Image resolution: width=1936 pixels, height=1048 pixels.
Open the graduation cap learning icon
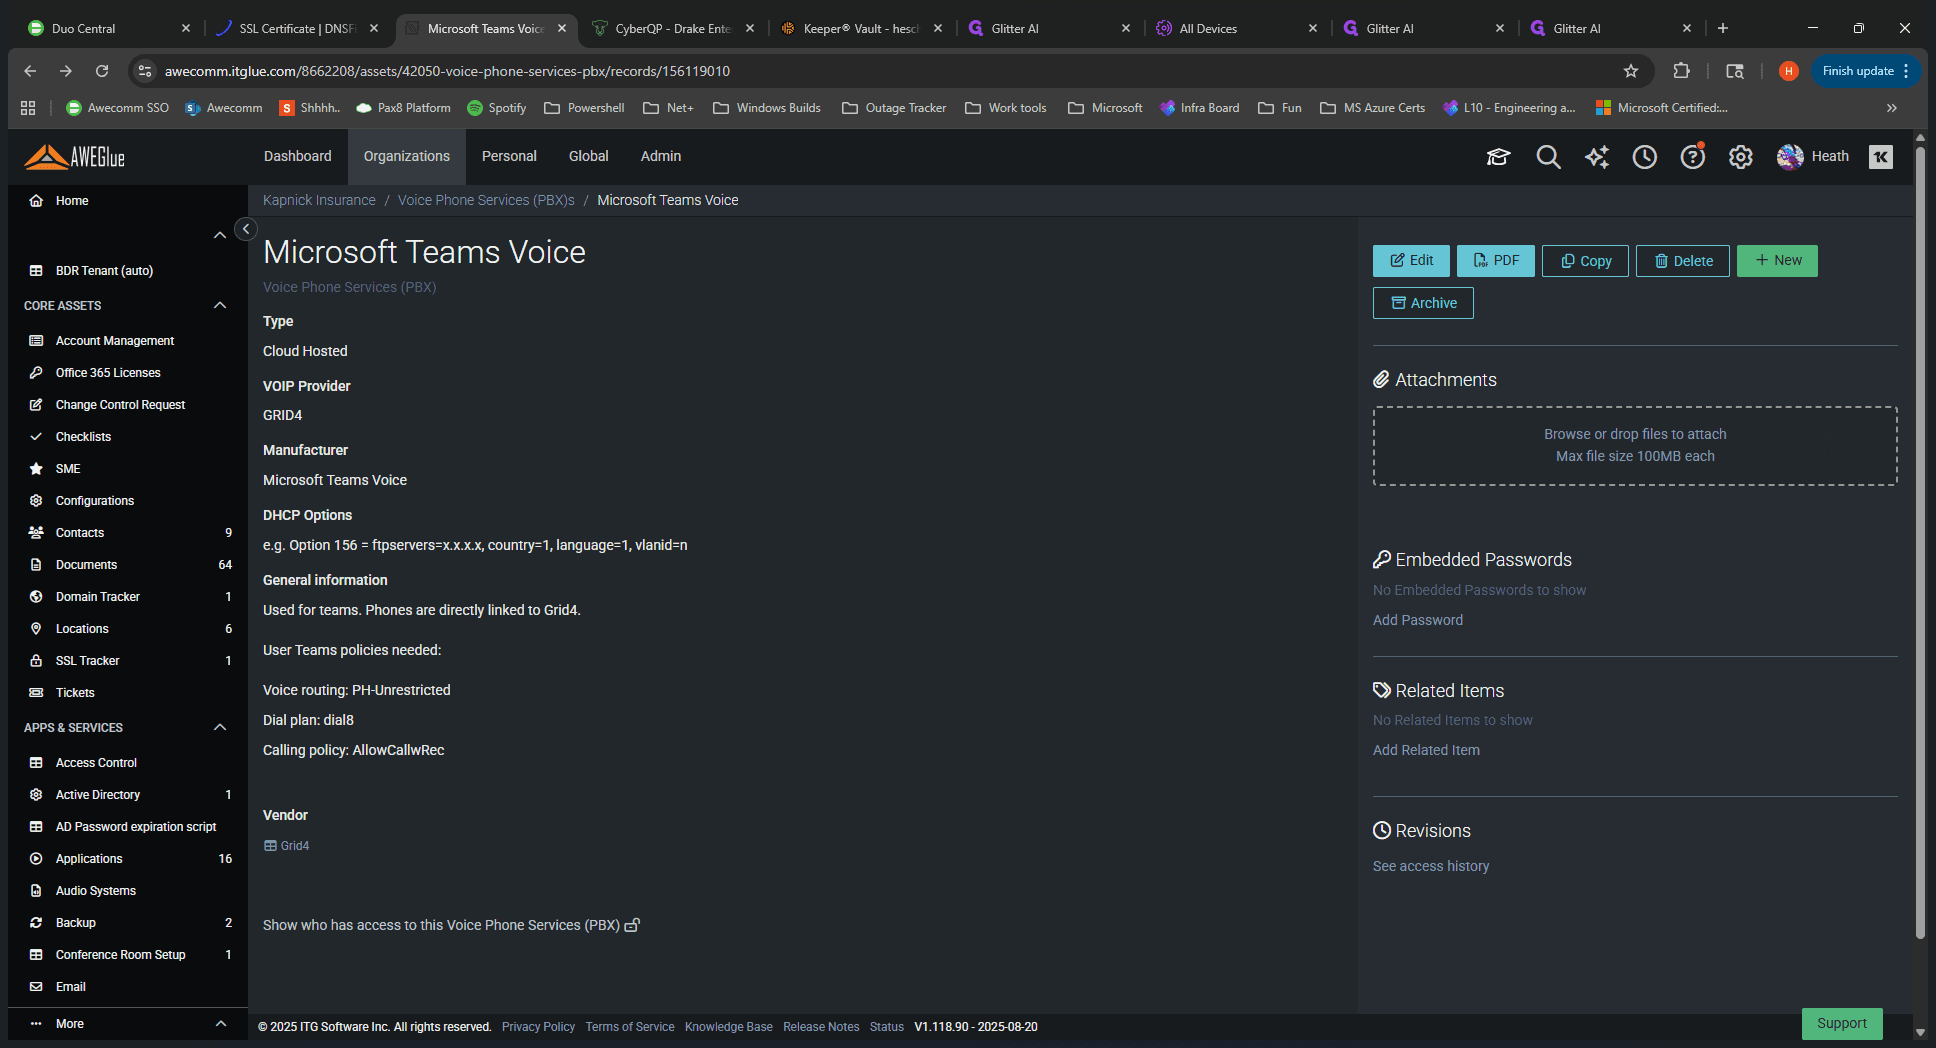[x=1498, y=157]
